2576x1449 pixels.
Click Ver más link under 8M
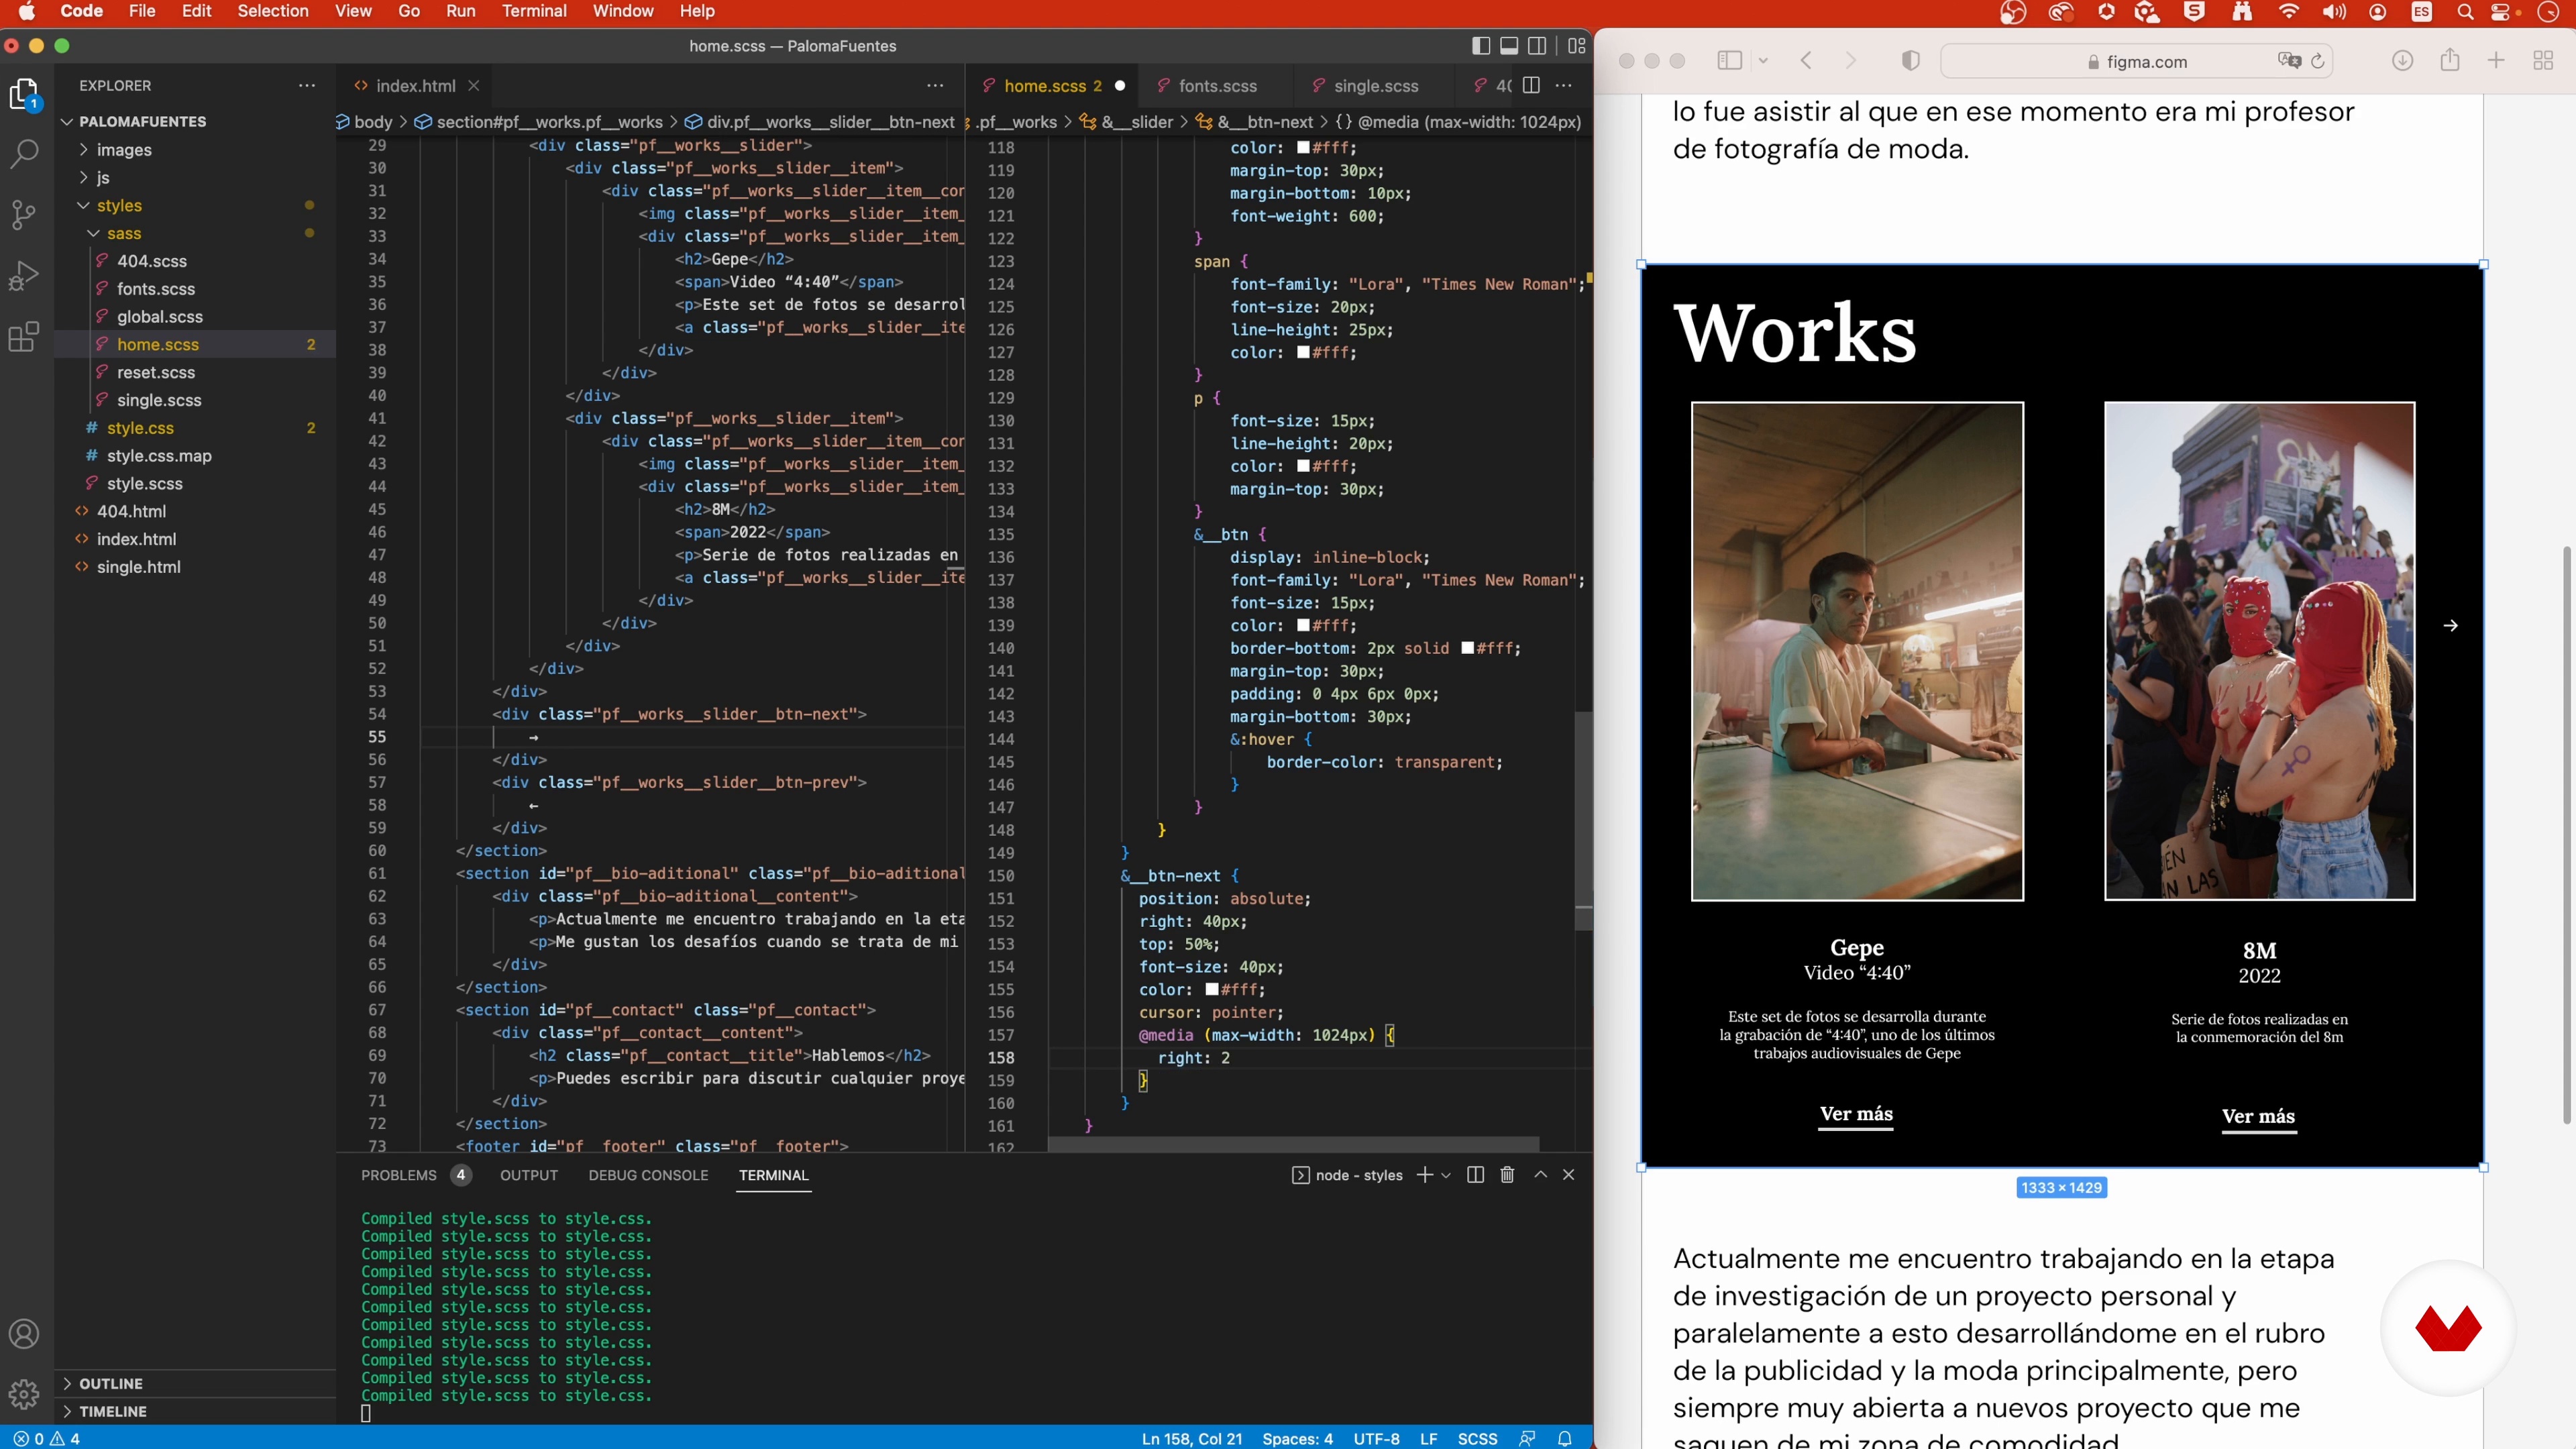(x=2258, y=1117)
